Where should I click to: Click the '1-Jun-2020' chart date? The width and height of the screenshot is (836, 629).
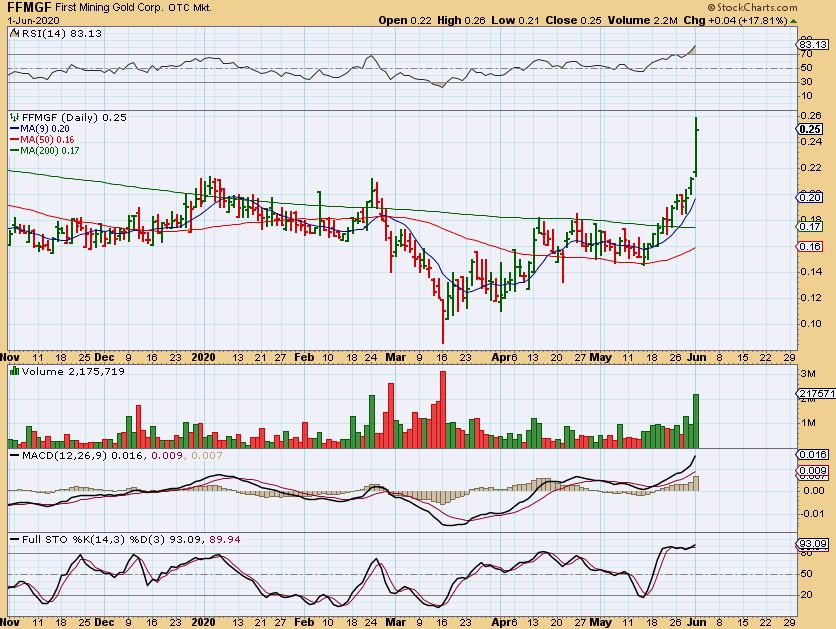pyautogui.click(x=34, y=20)
